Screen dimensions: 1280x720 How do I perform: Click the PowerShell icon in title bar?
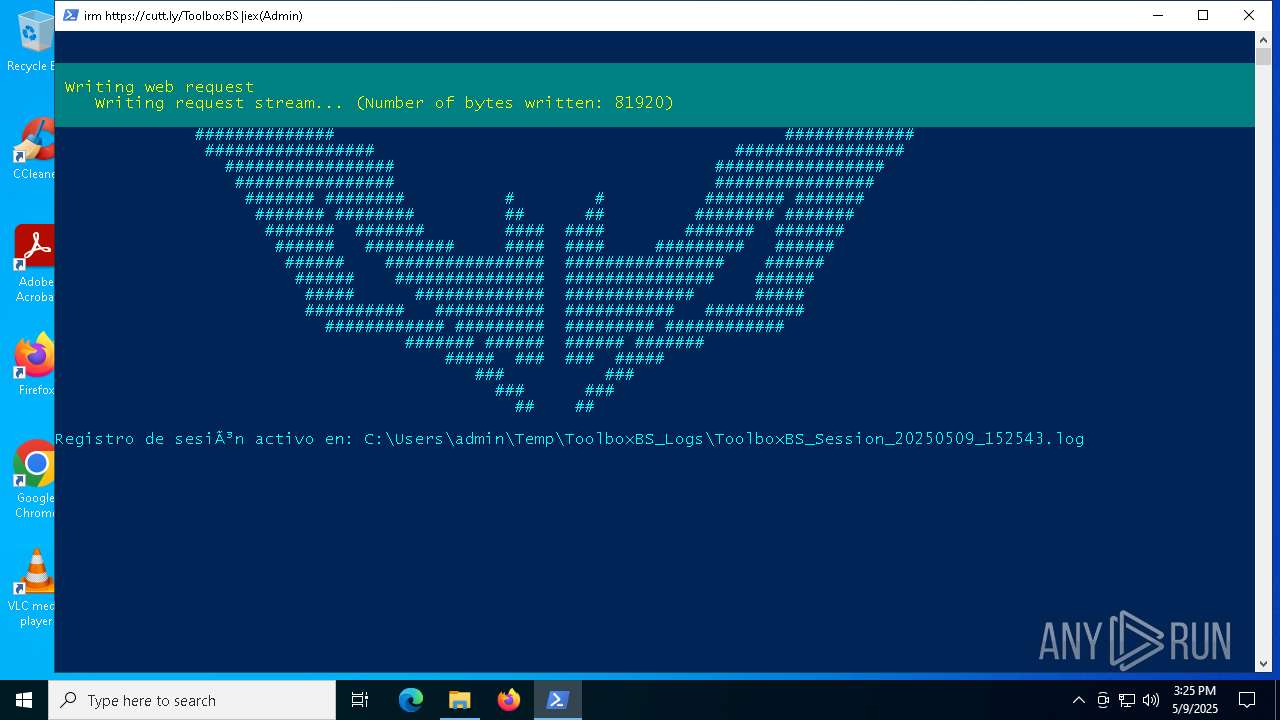pos(71,15)
